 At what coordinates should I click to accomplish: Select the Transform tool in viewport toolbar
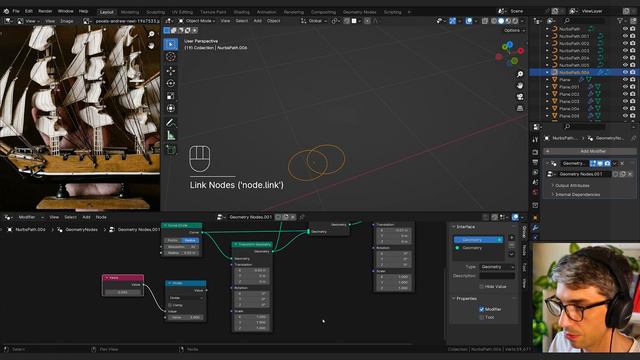pyautogui.click(x=171, y=109)
